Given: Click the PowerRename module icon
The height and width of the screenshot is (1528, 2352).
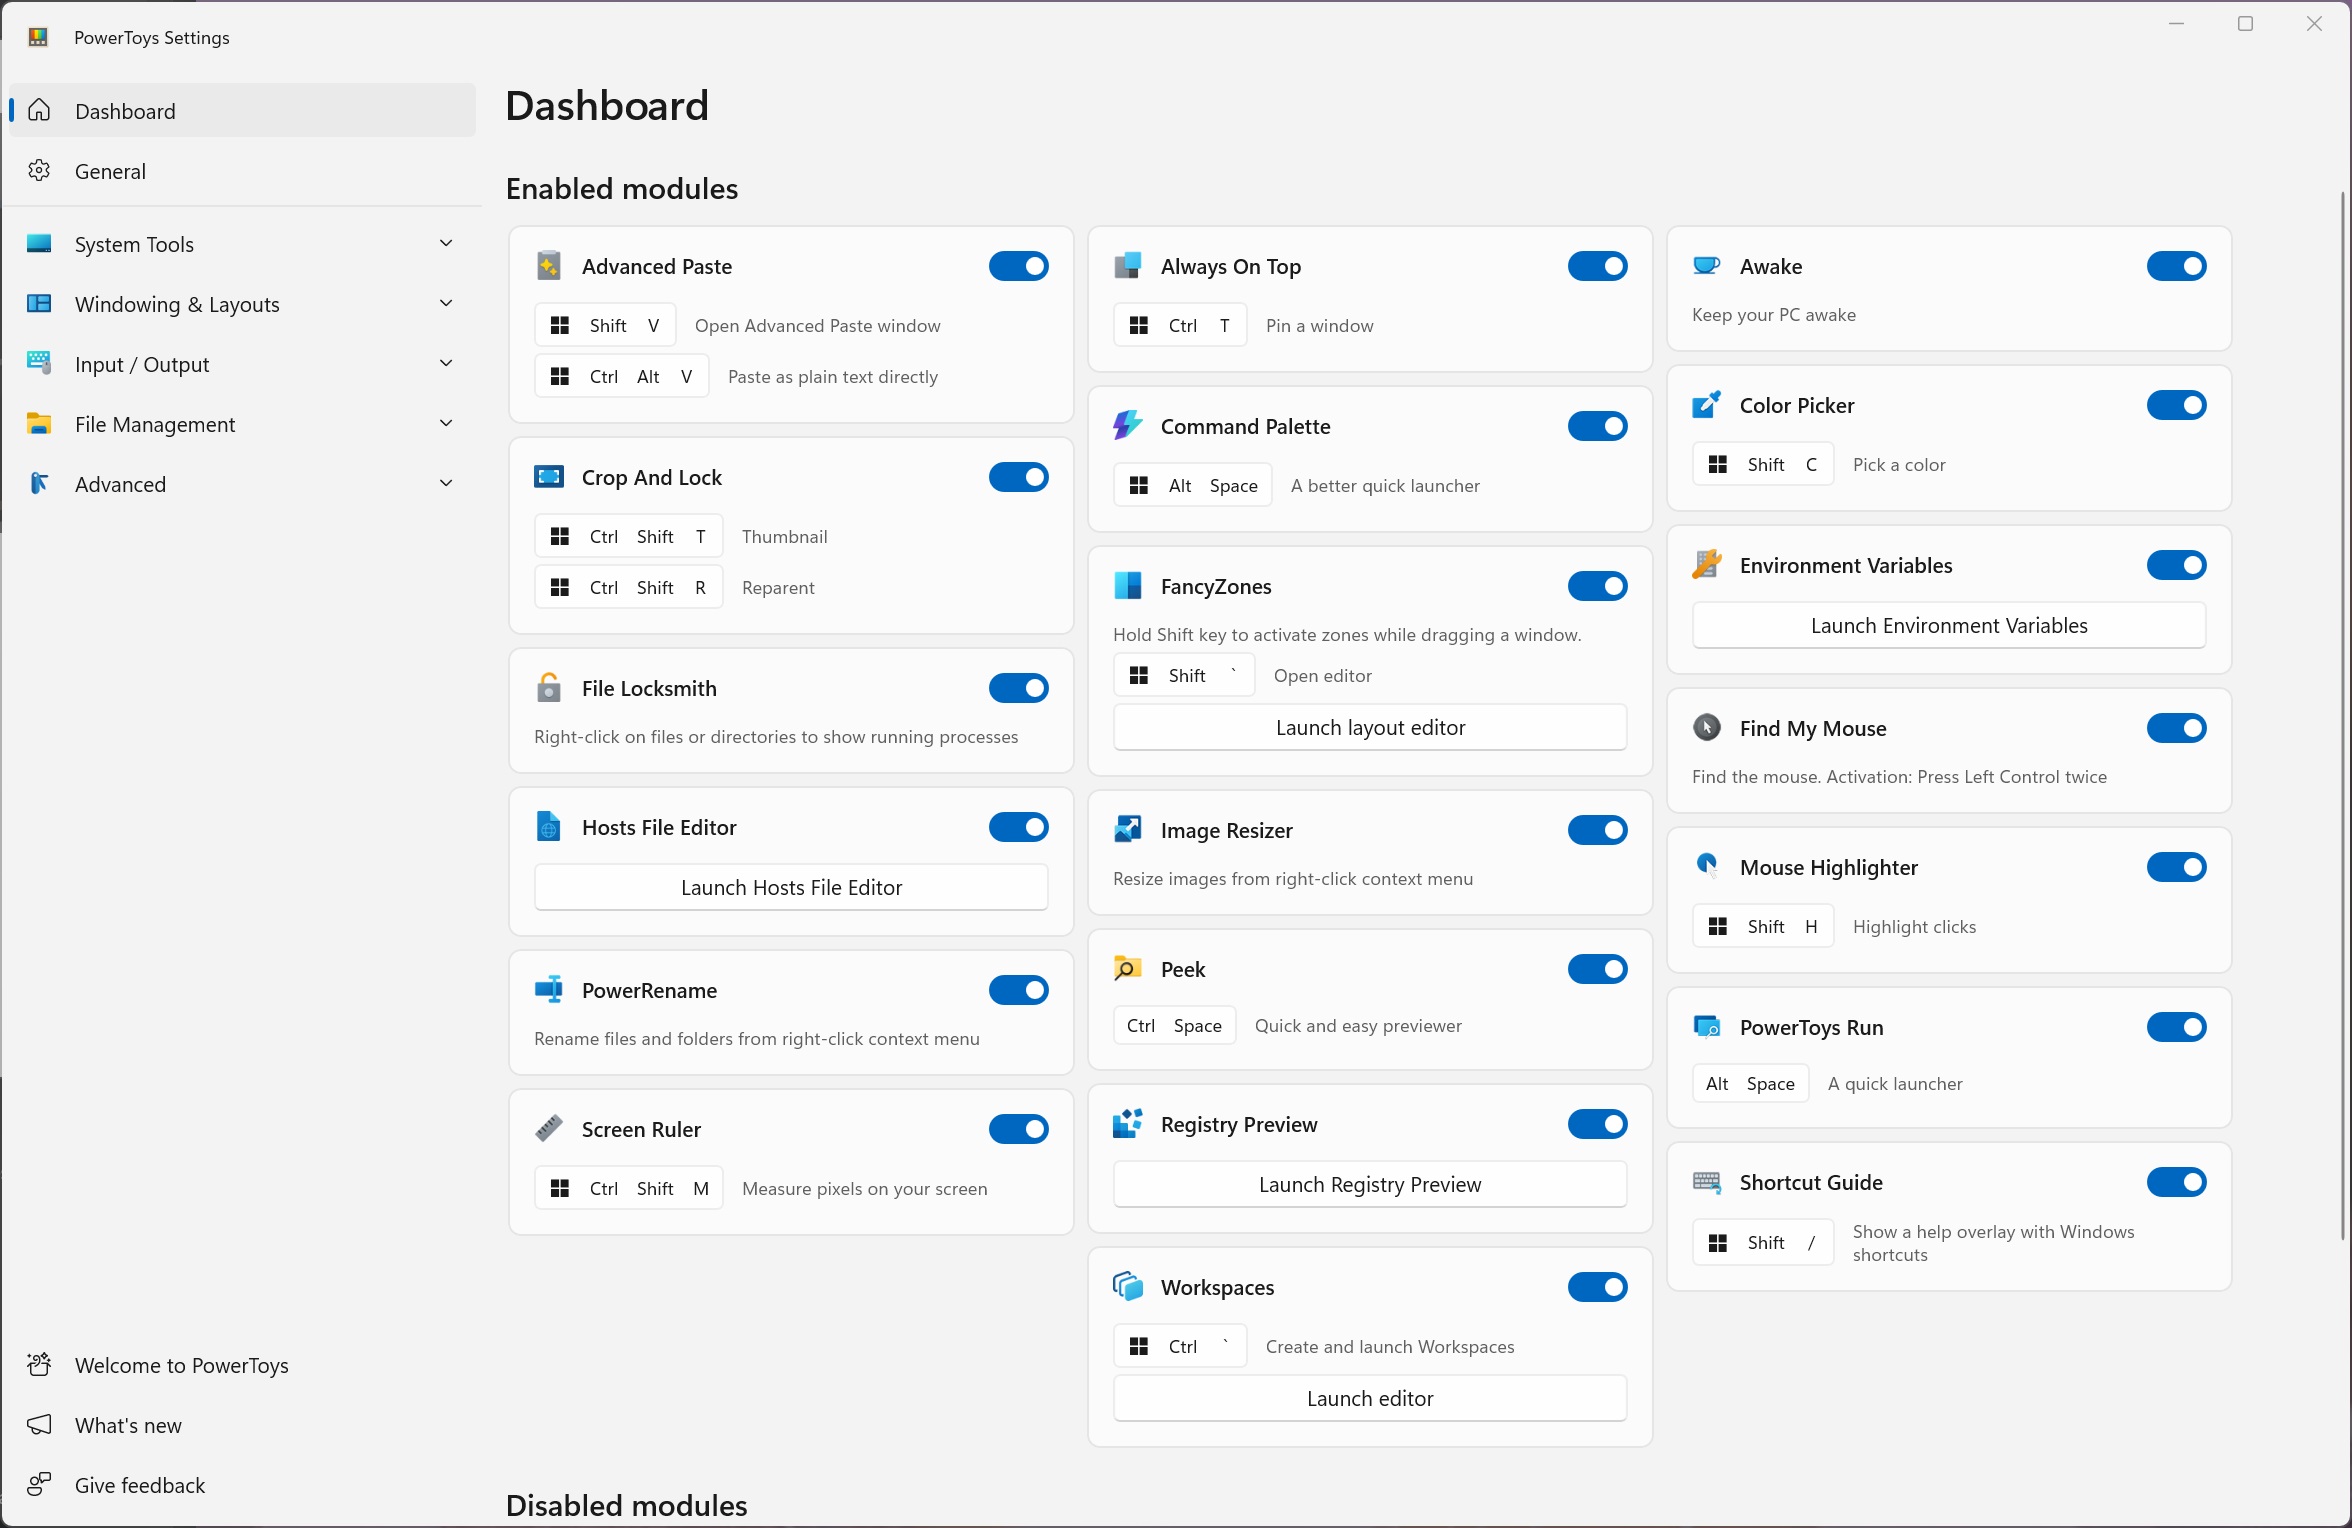Looking at the screenshot, I should [x=549, y=990].
